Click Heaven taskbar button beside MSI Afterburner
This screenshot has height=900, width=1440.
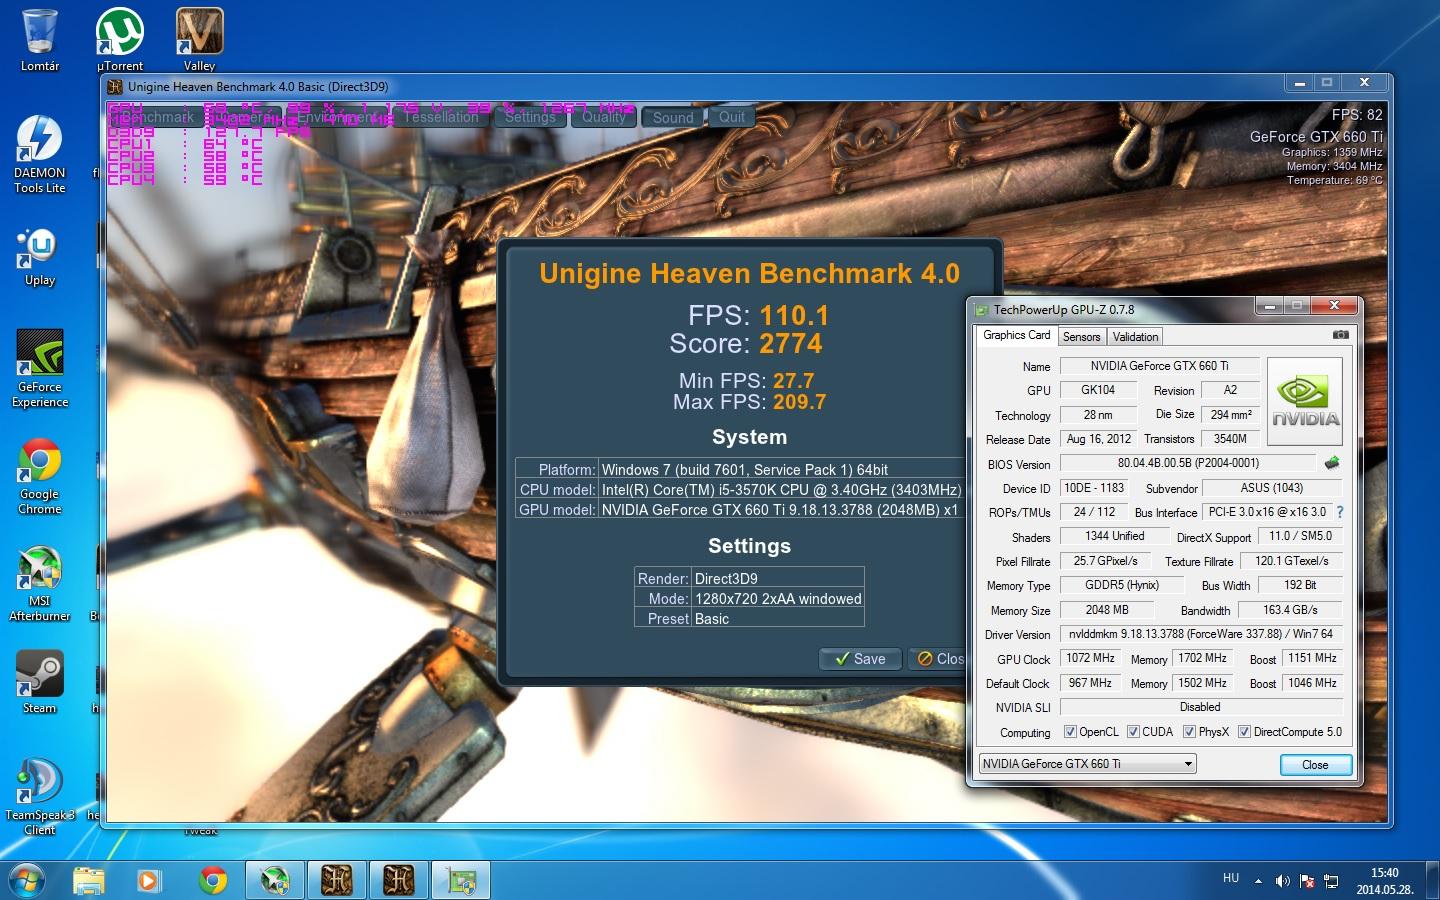pos(337,881)
